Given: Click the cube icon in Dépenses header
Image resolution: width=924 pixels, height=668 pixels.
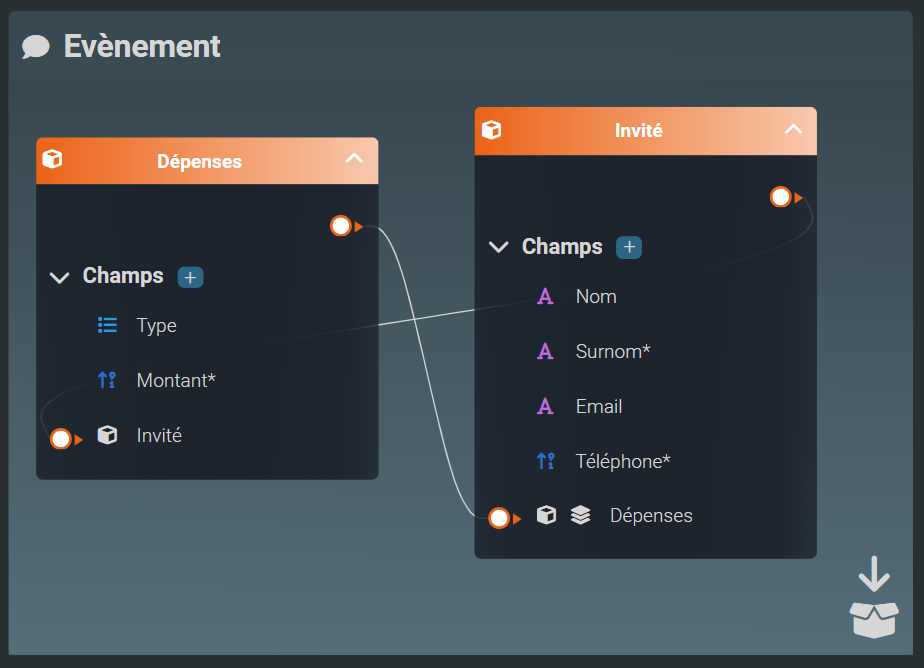Looking at the screenshot, I should [52, 159].
